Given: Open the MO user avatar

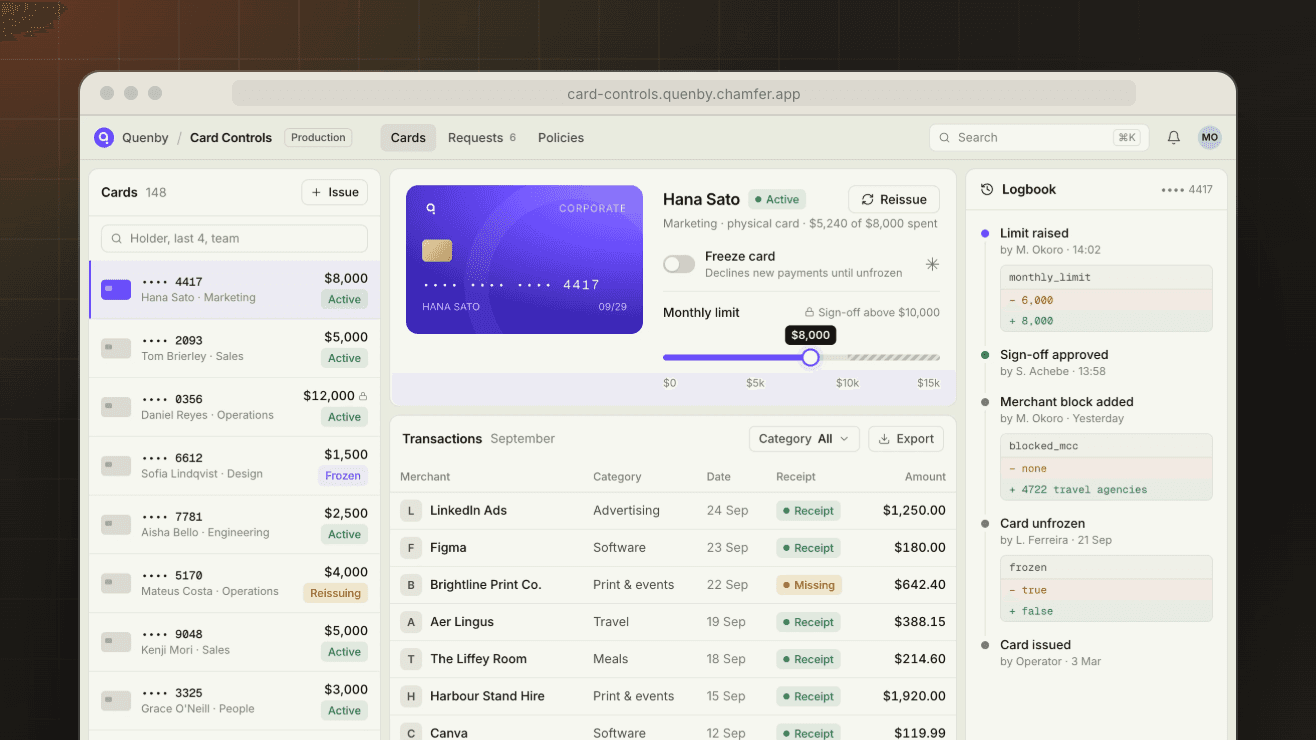Looking at the screenshot, I should point(1210,138).
